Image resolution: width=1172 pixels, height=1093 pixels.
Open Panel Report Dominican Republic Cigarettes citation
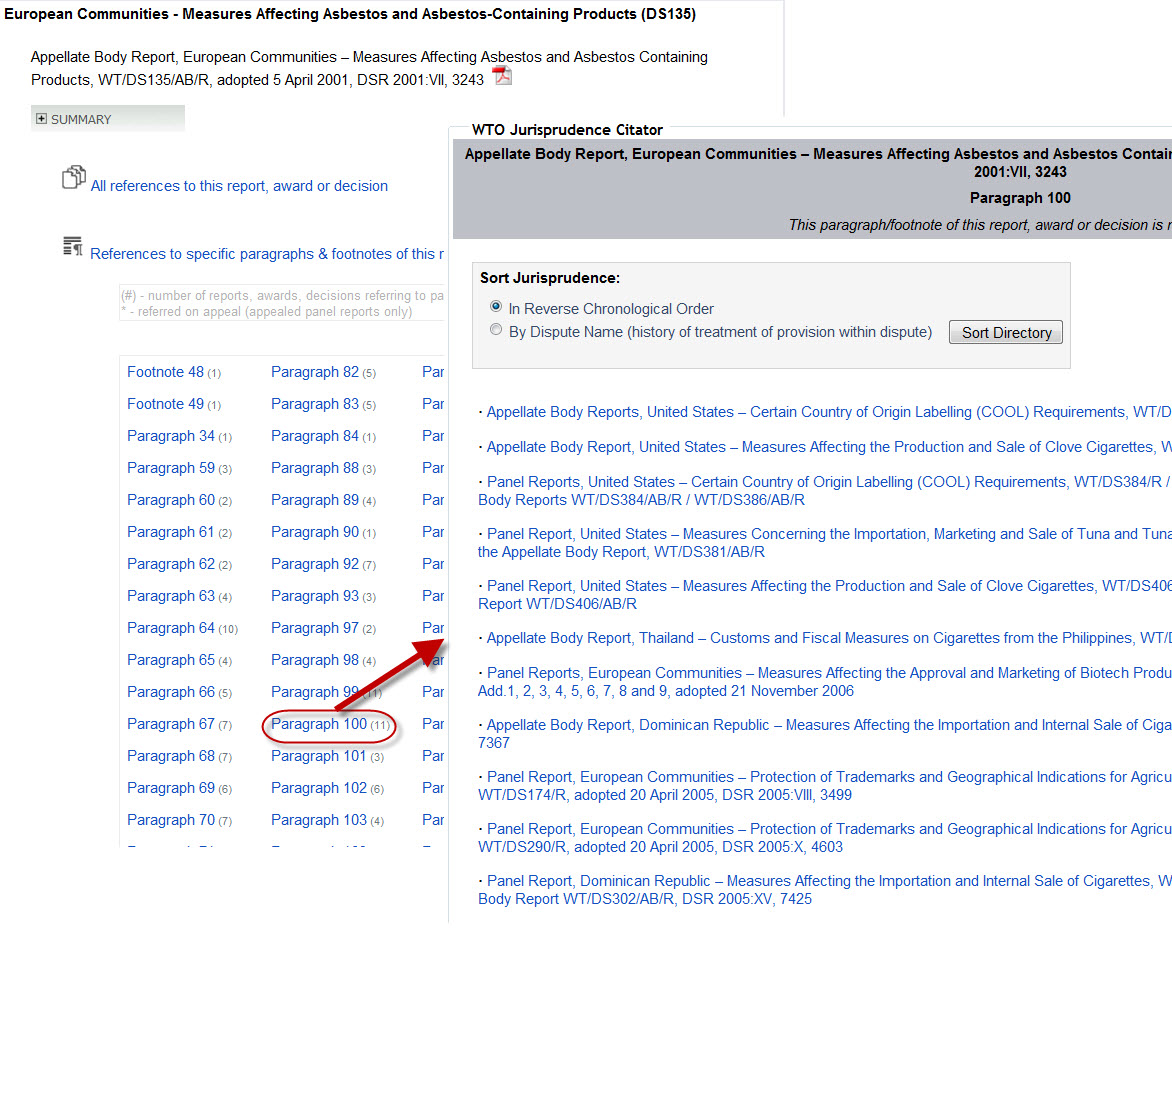pos(824,890)
